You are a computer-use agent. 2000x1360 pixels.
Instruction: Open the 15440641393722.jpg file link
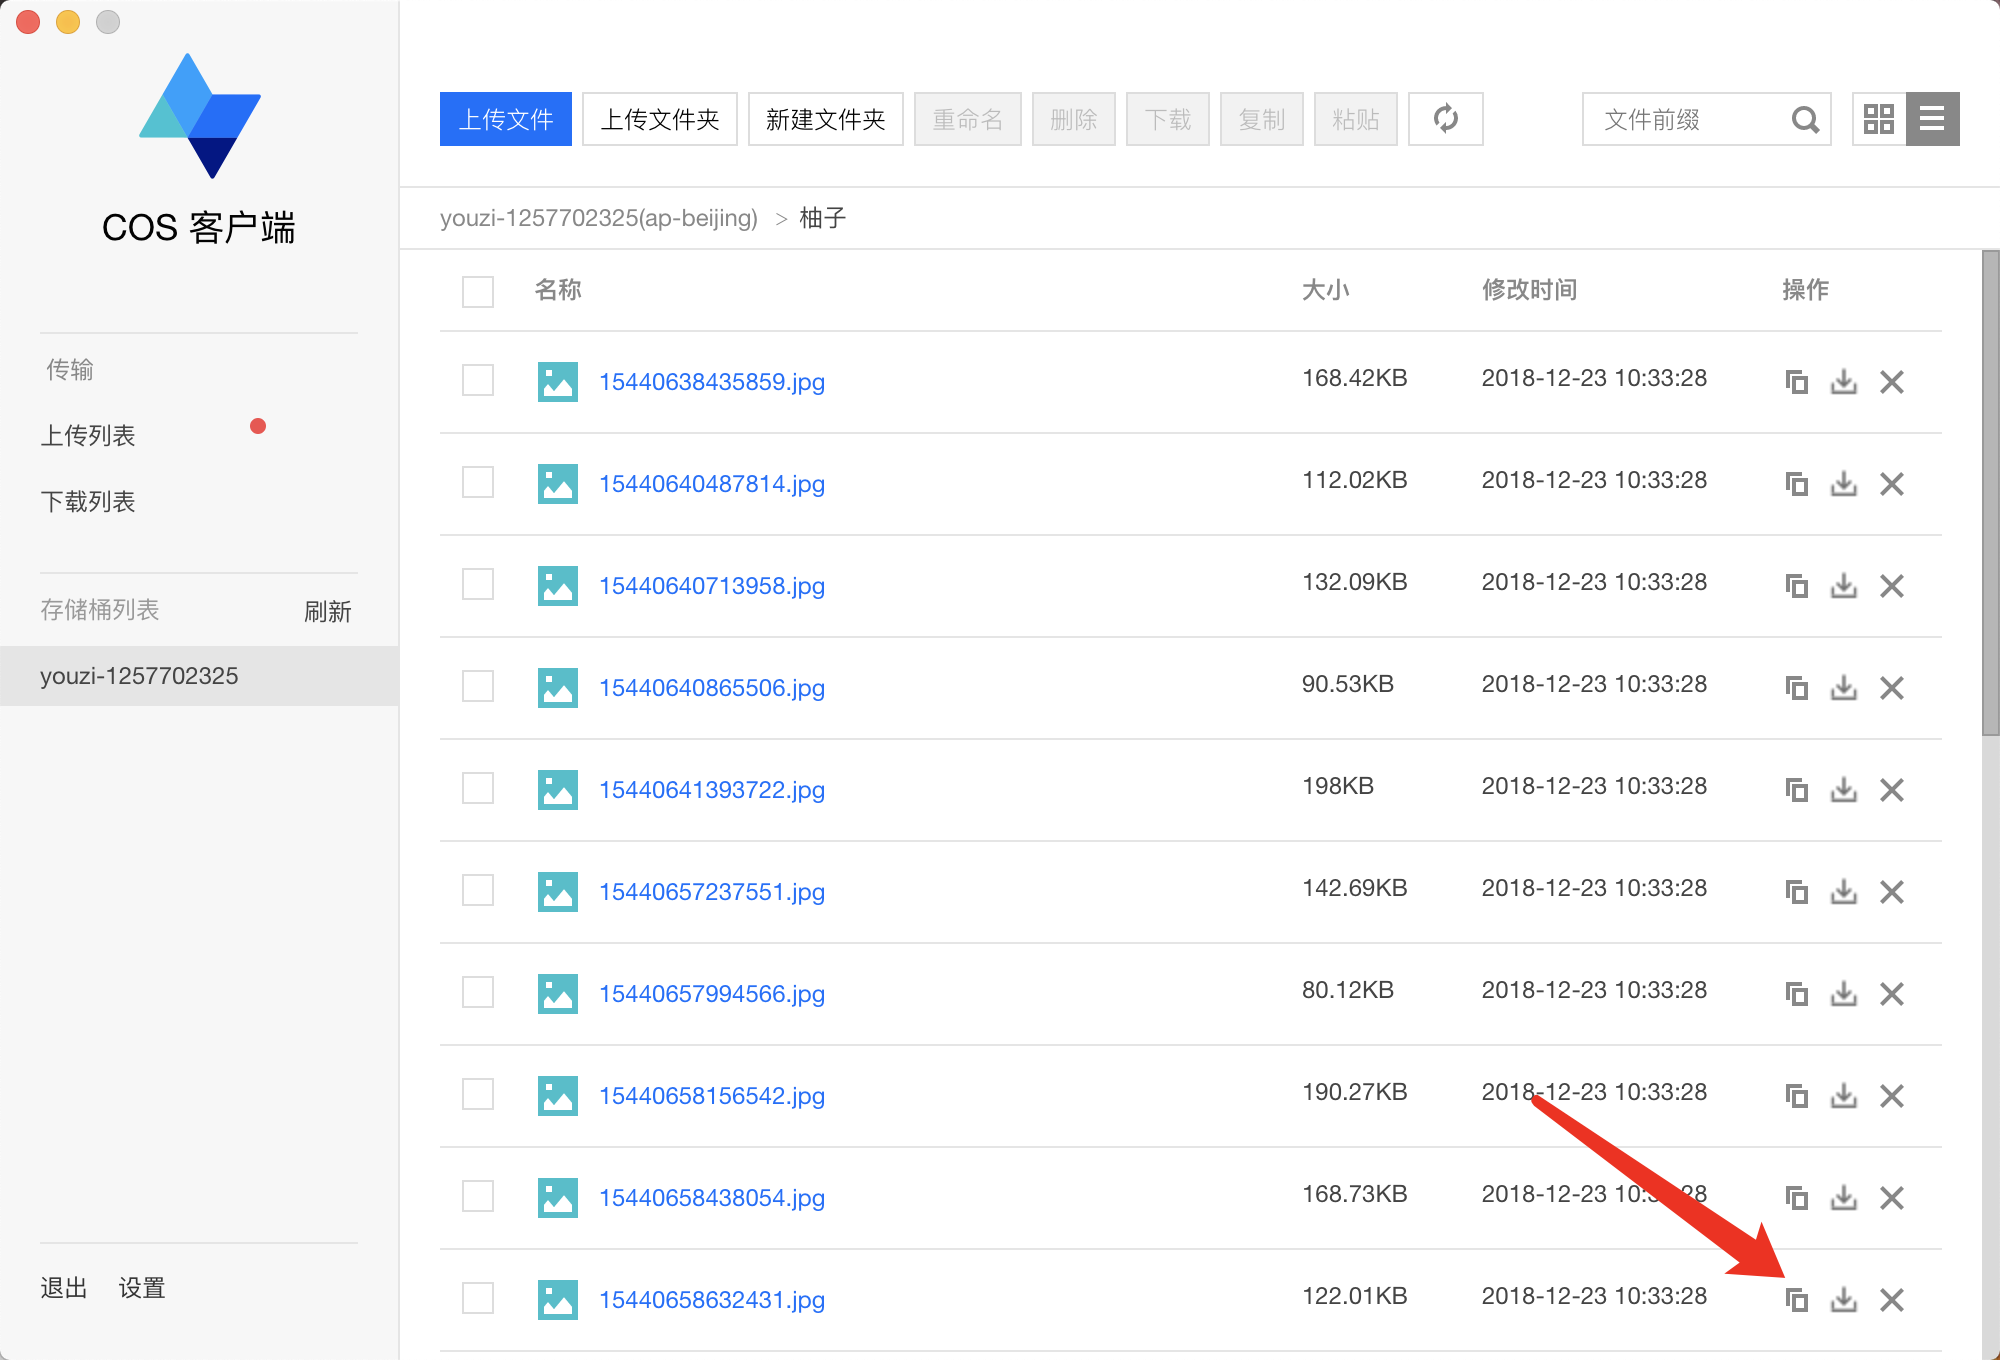click(x=711, y=790)
